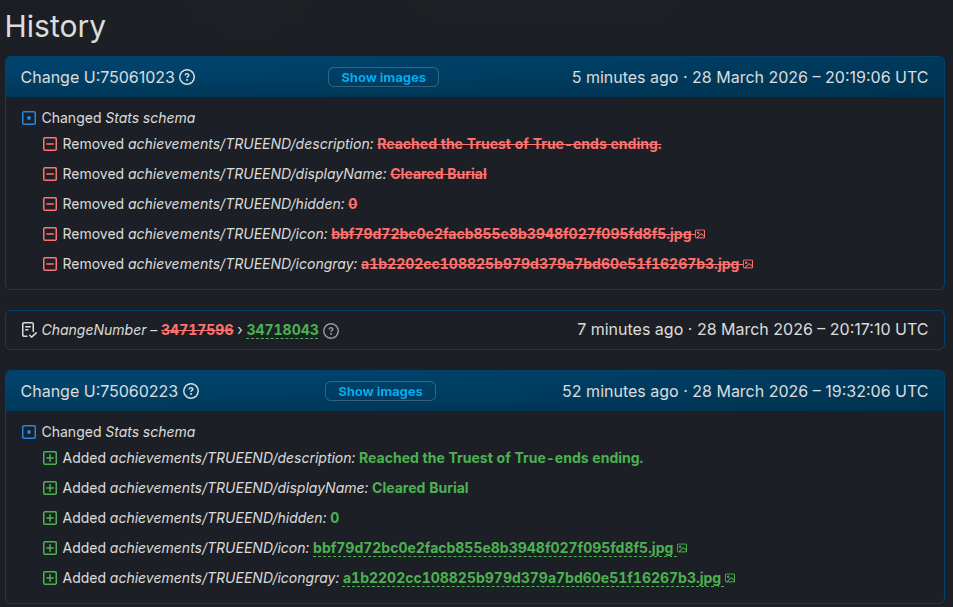The image size is (953, 607).
Task: Click old changenumber 34717596
Action: [197, 330]
